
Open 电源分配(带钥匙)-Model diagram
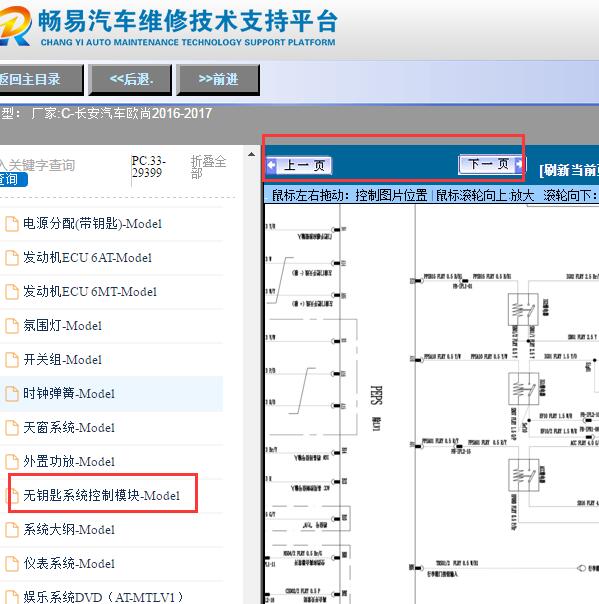[x=92, y=224]
